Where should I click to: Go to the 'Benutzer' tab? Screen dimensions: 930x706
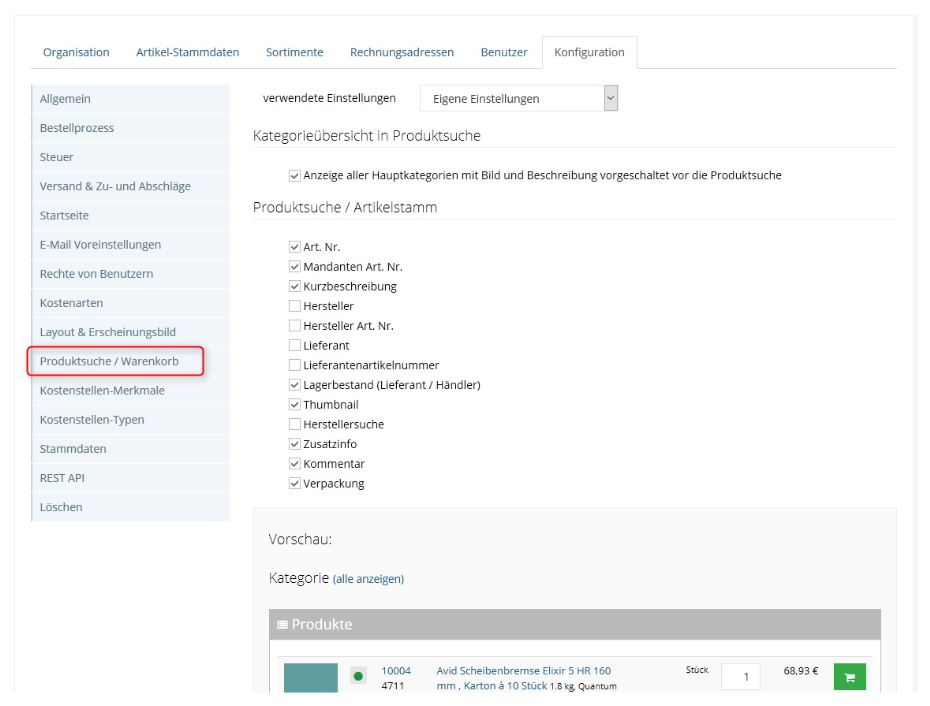504,52
